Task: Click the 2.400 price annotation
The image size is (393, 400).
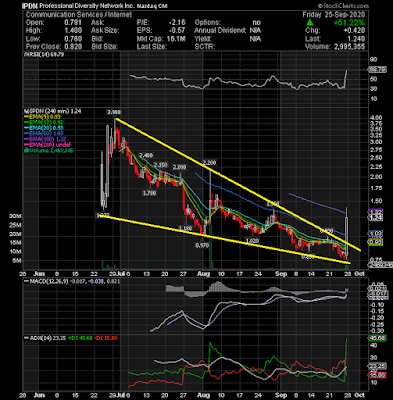Action: point(146,155)
